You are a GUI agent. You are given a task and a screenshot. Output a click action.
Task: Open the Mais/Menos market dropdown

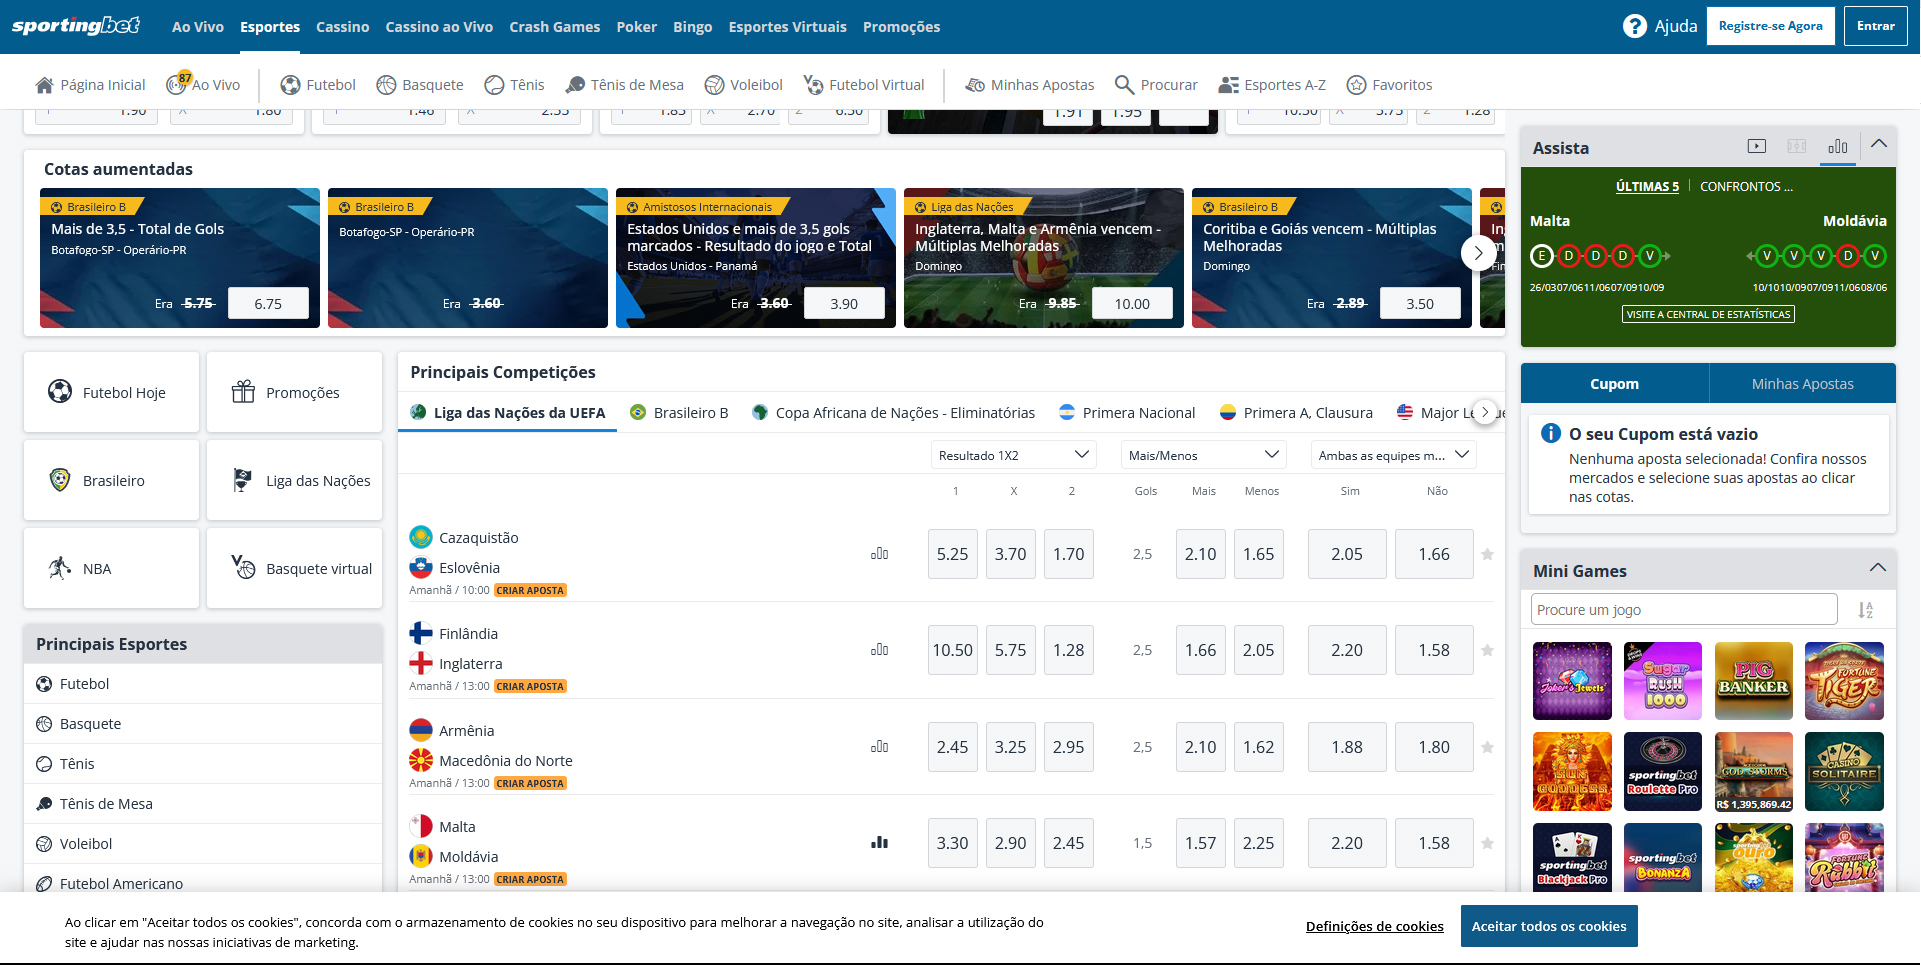(1203, 455)
